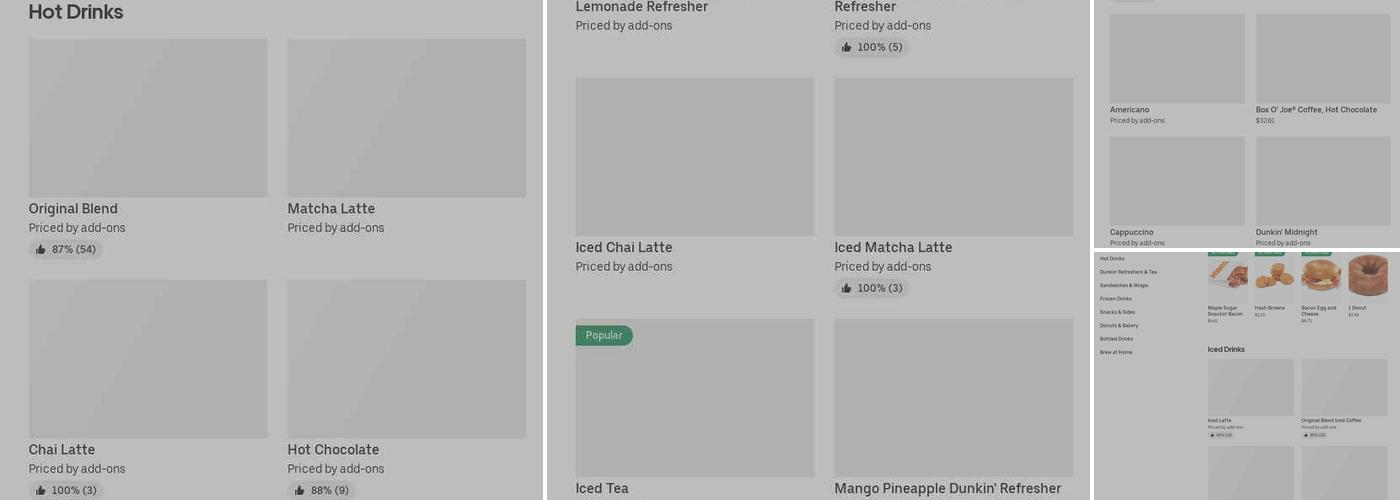Select the Hash Browns product photo
The width and height of the screenshot is (1400, 500).
coord(1275,275)
